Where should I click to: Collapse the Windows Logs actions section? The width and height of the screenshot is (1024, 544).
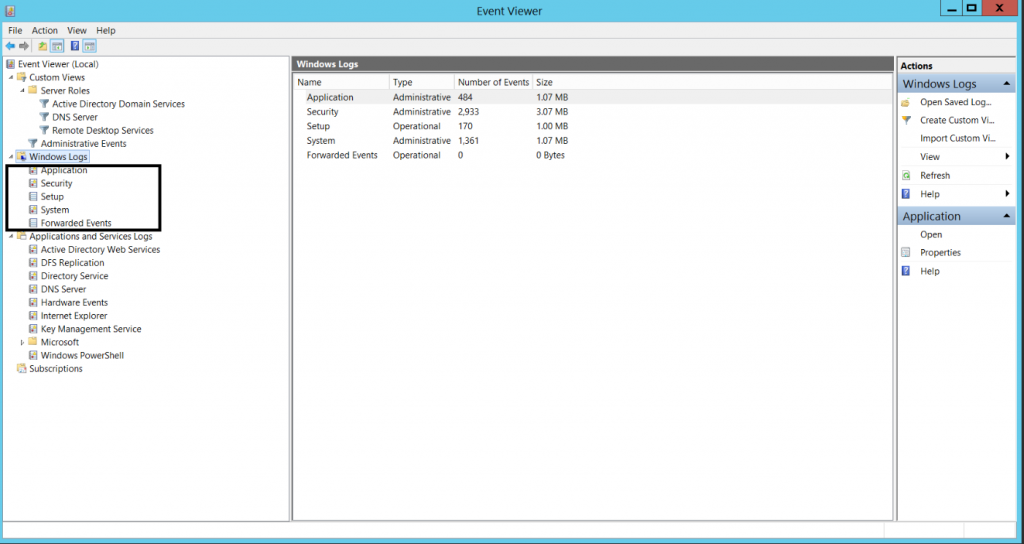pos(1006,84)
